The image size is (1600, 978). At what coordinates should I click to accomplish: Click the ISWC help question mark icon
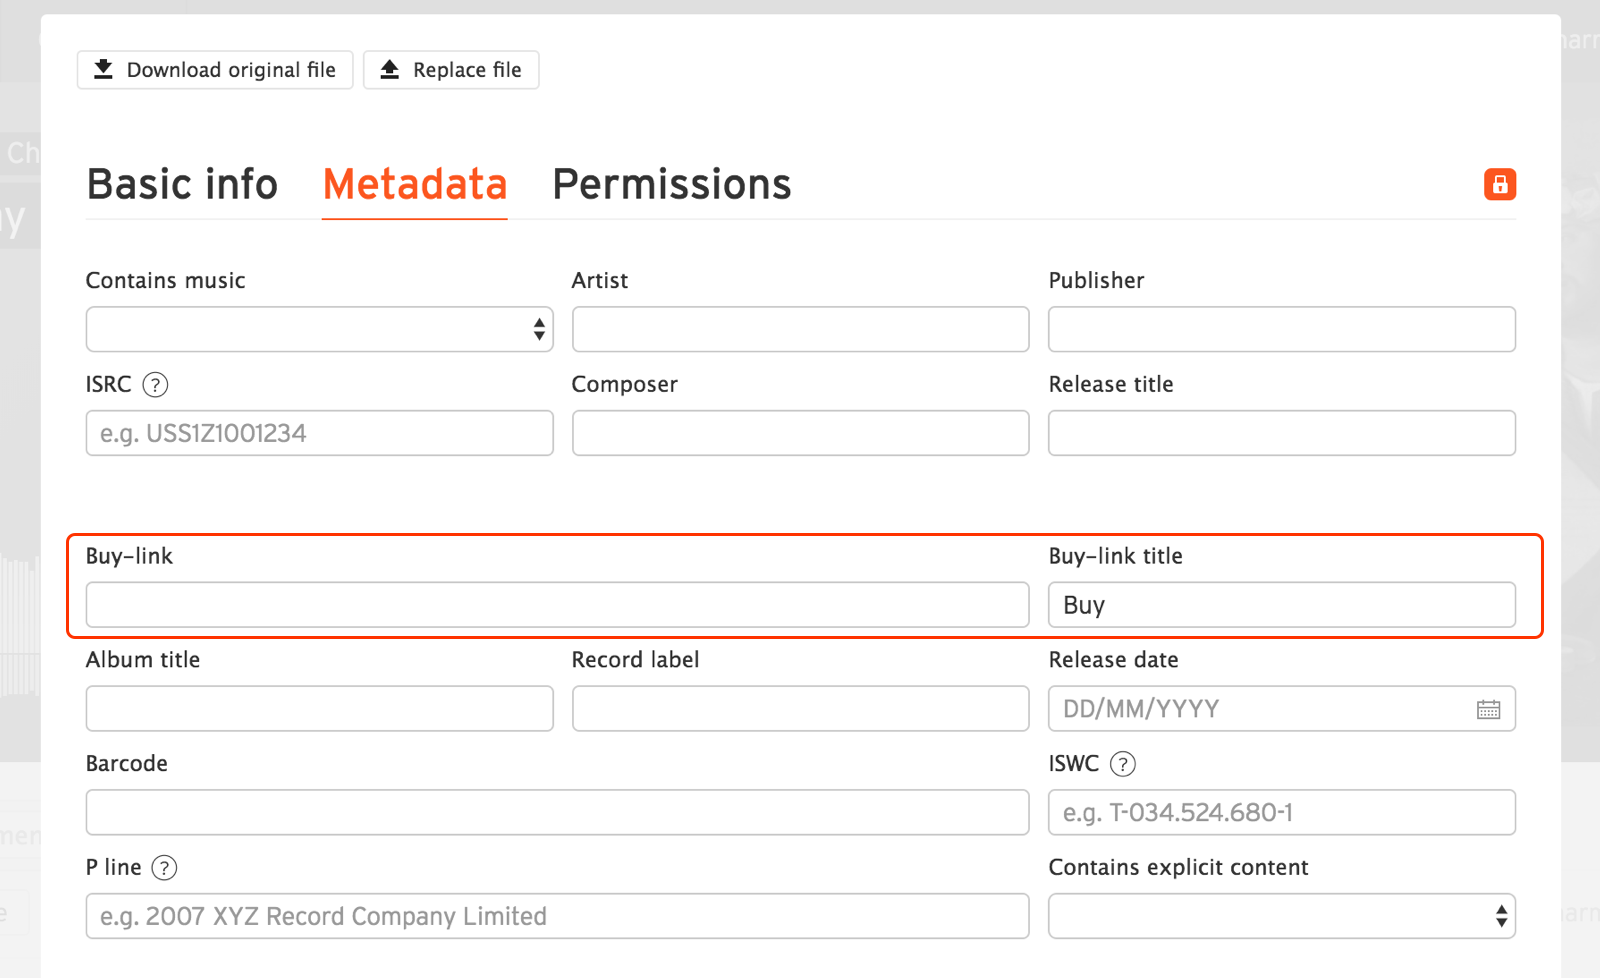1123,764
